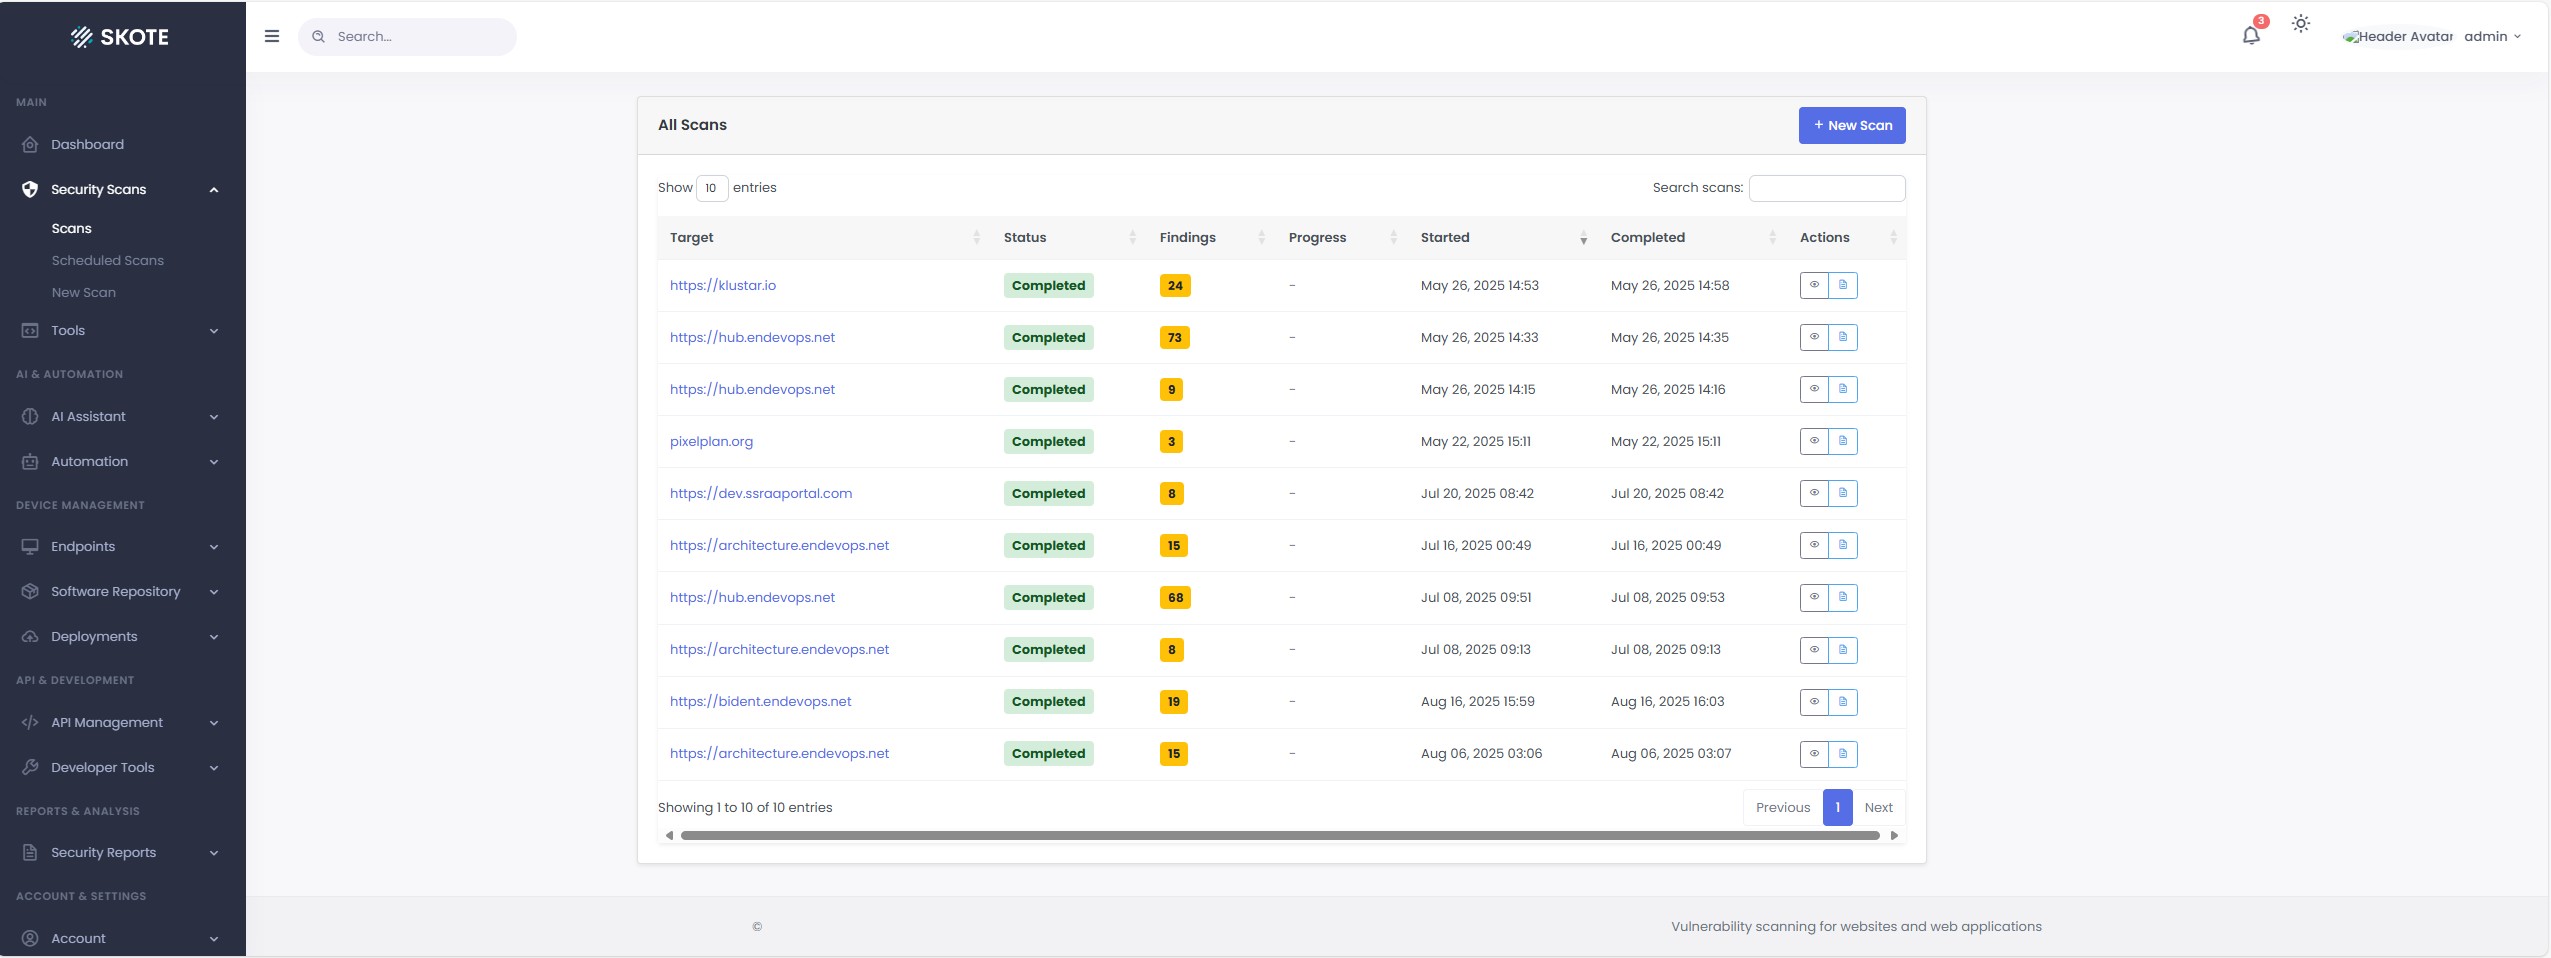Click the hamburger menu icon
The image size is (2551, 958).
pos(271,36)
